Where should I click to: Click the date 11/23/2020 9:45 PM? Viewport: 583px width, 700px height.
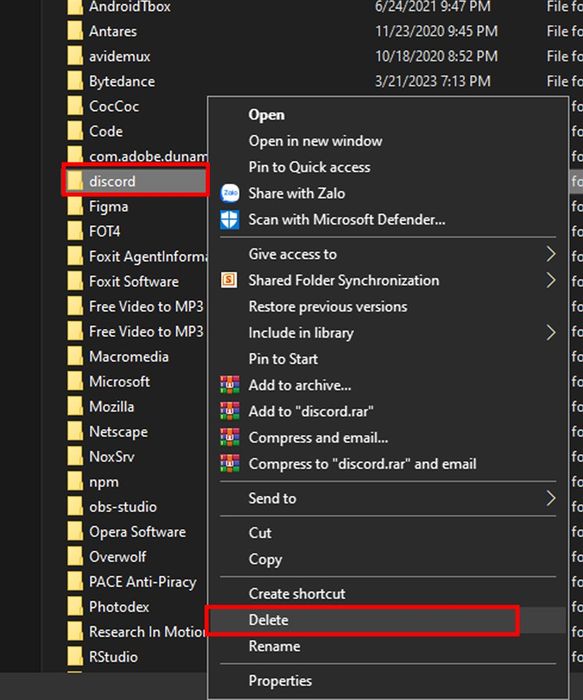(436, 31)
